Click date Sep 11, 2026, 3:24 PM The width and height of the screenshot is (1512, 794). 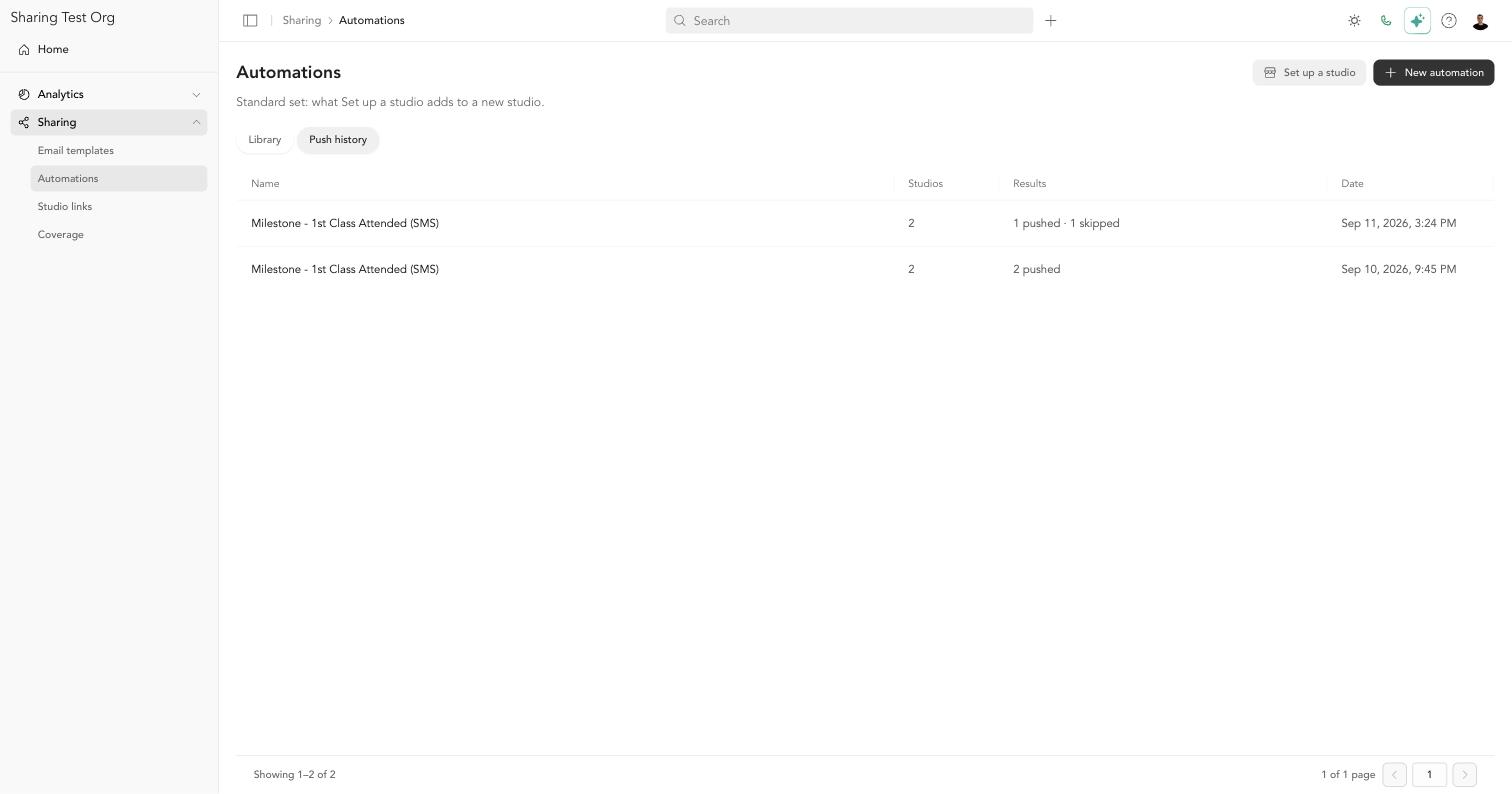(1398, 223)
